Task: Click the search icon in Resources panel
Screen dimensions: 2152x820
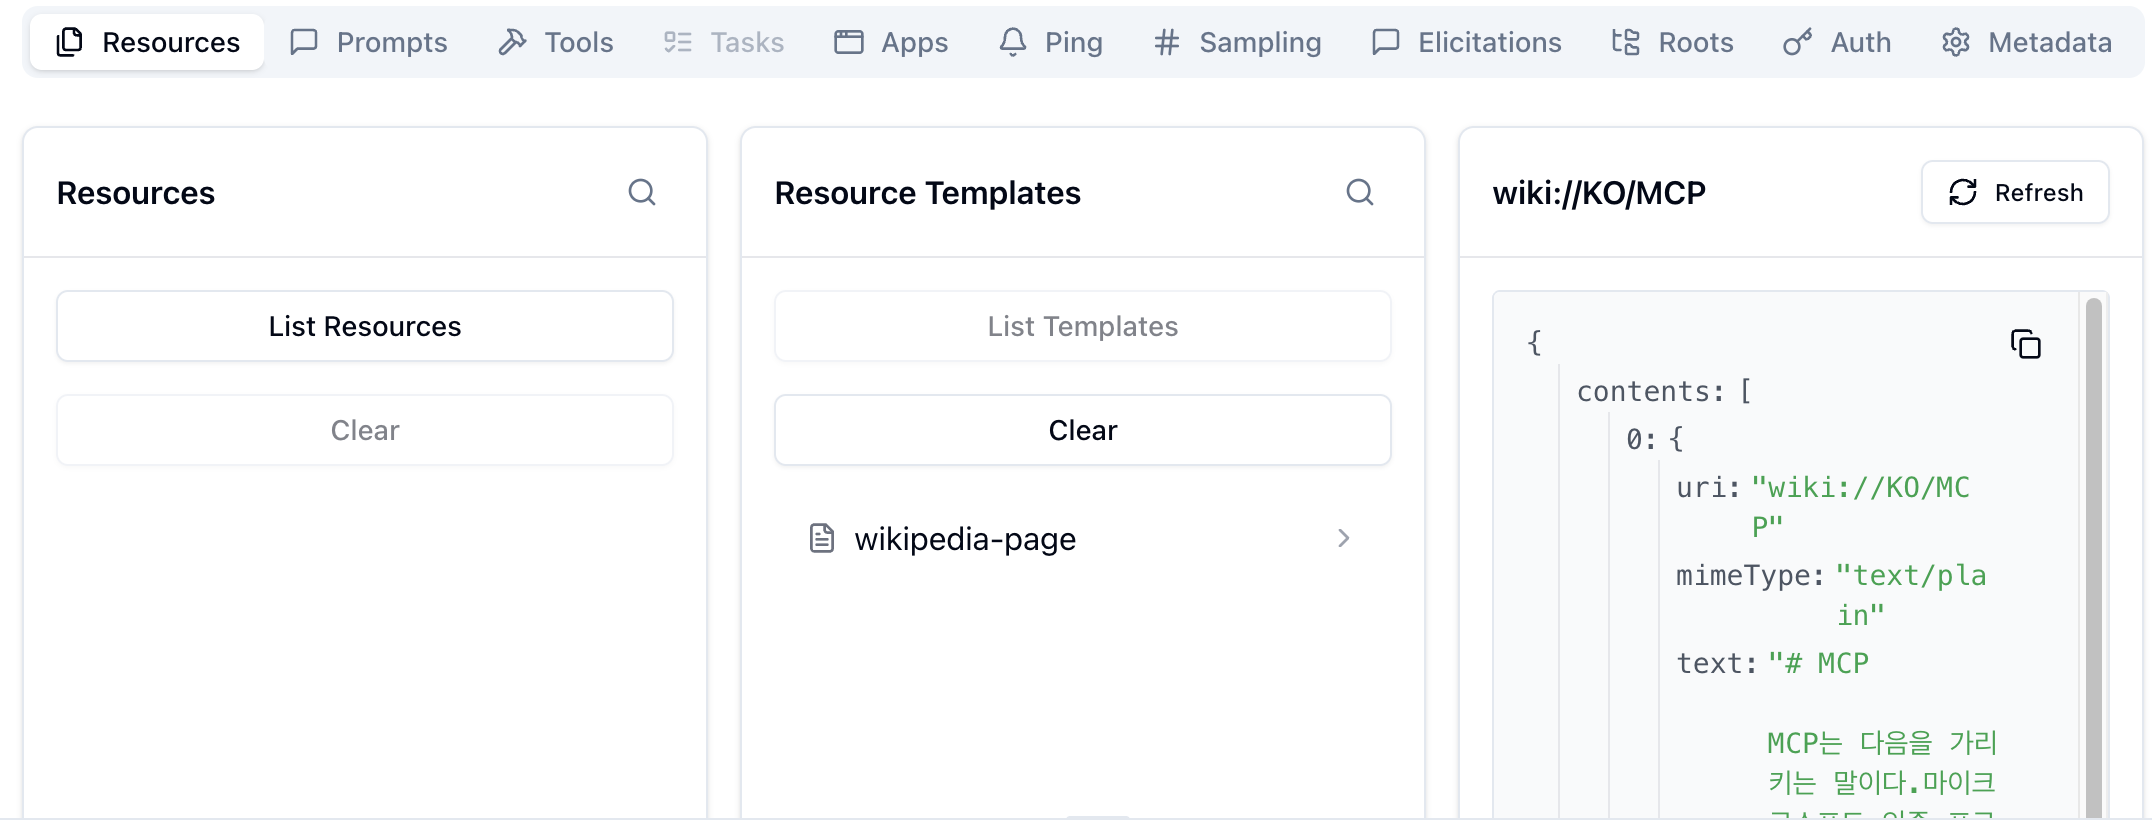Action: coord(642,192)
